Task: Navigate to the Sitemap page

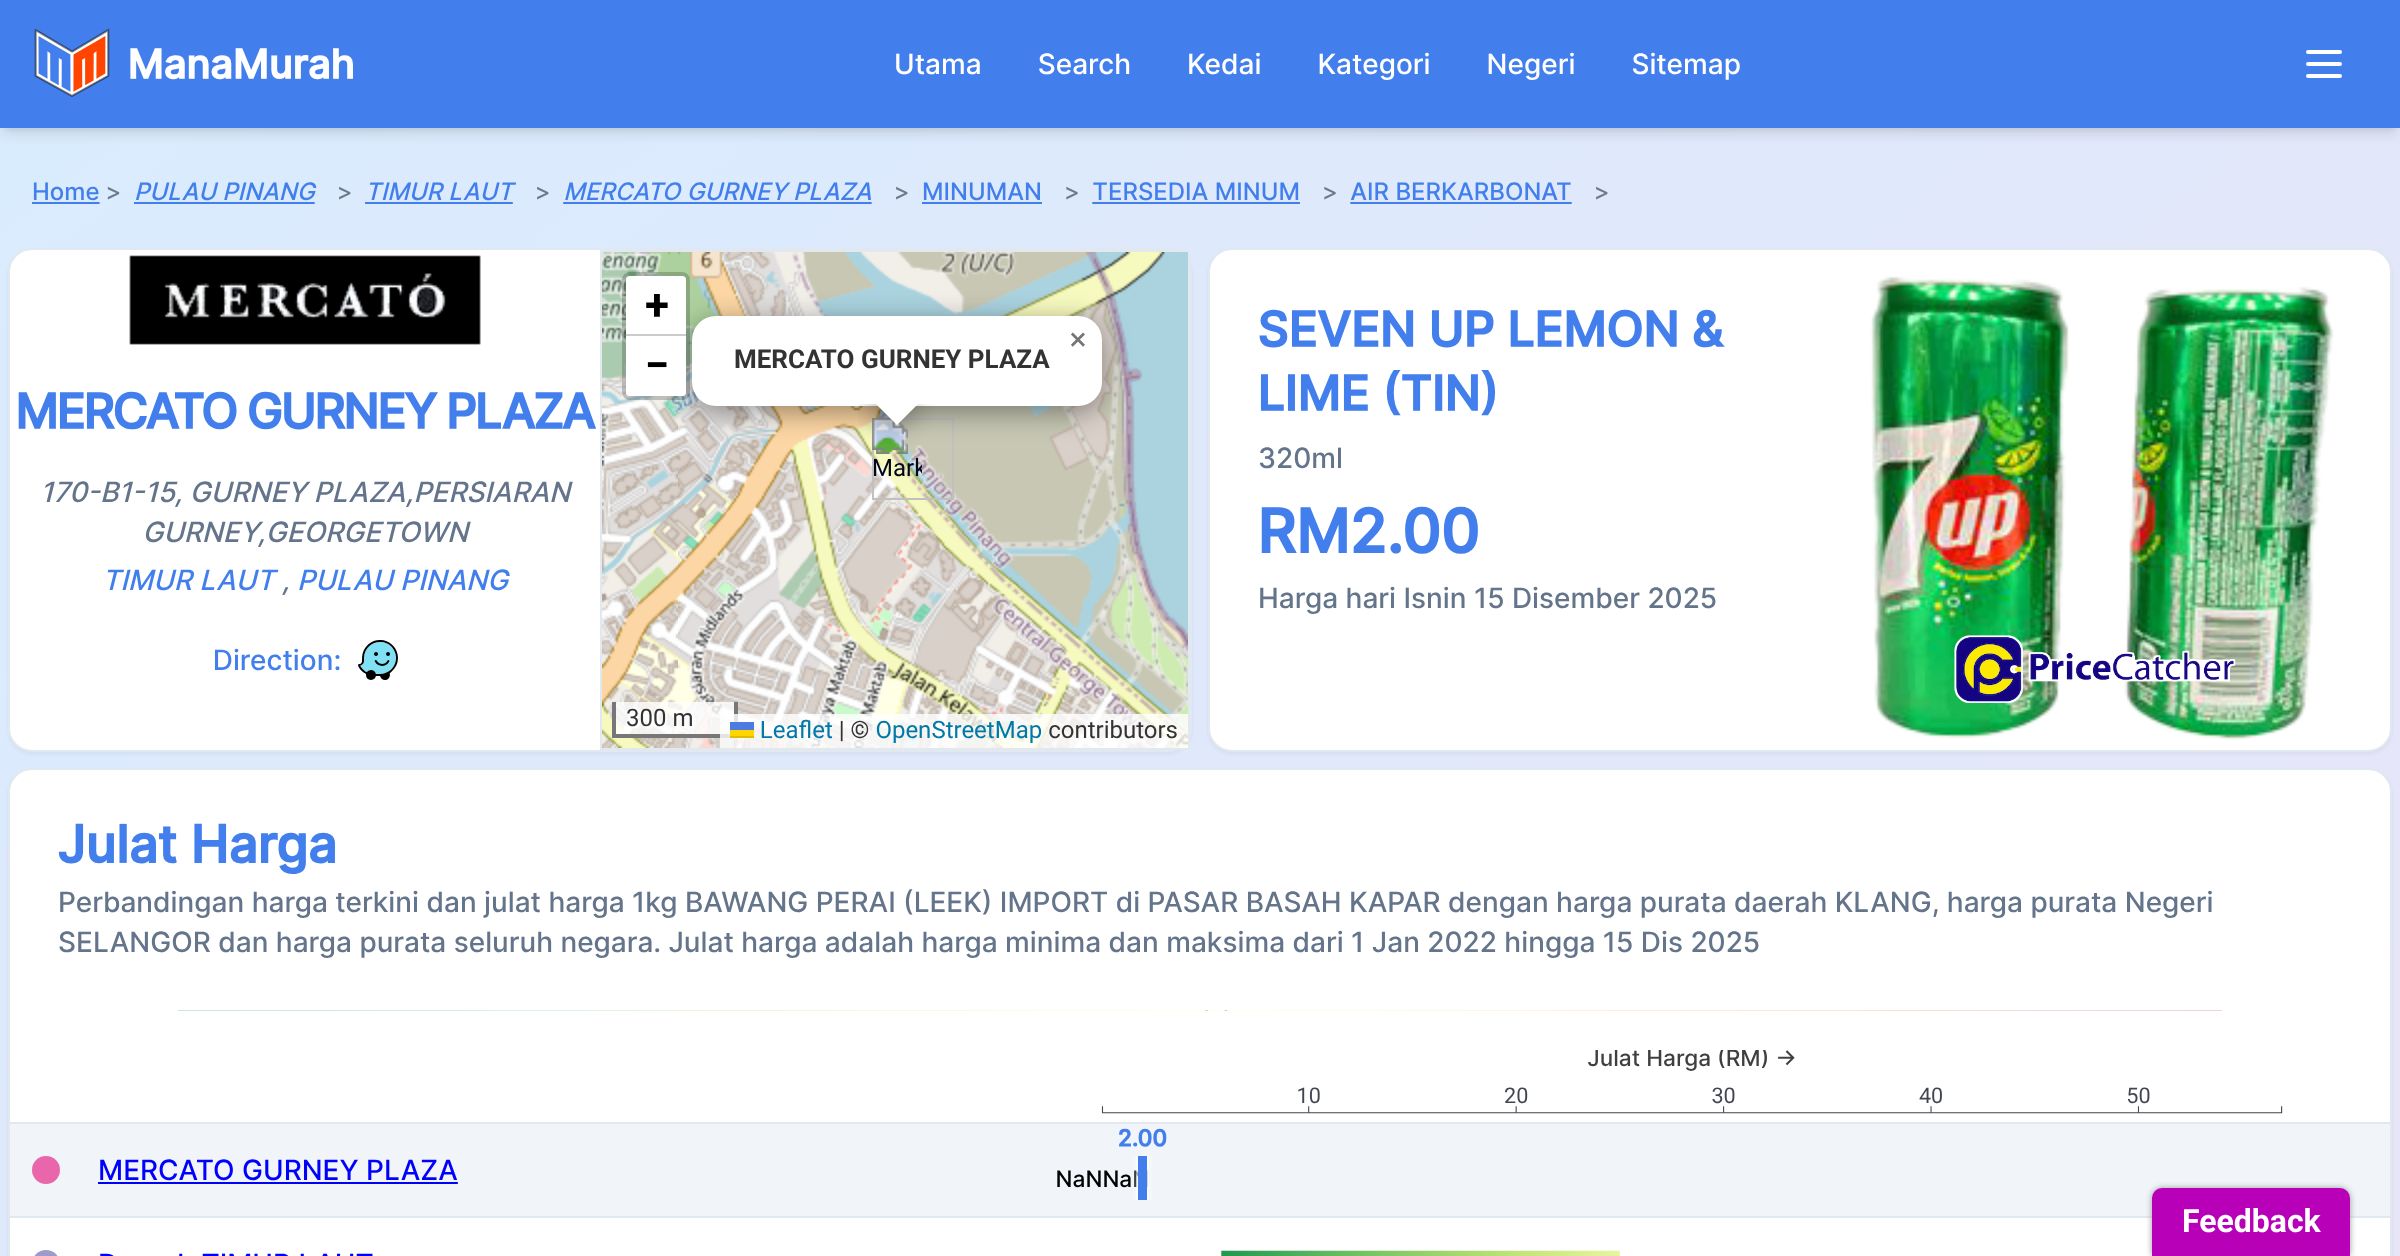Action: [1685, 64]
